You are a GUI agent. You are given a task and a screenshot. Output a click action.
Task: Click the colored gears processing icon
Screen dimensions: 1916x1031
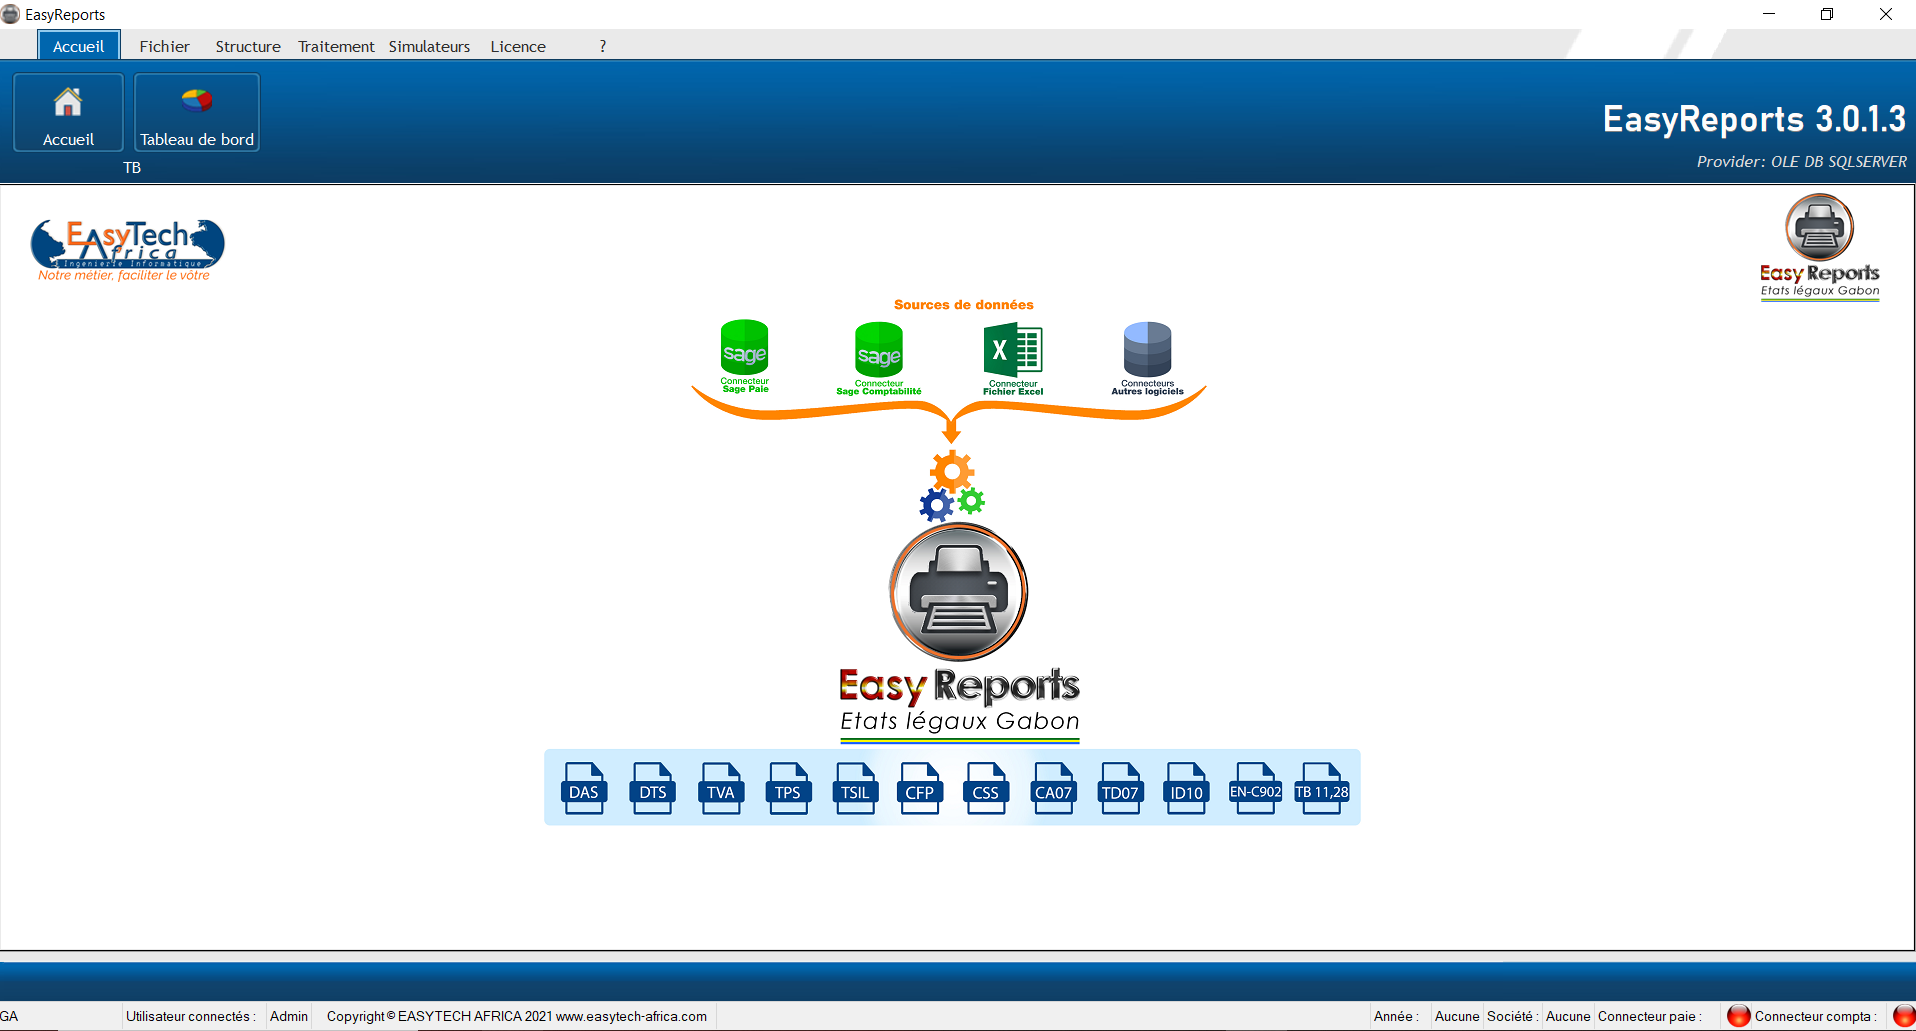[x=952, y=486]
